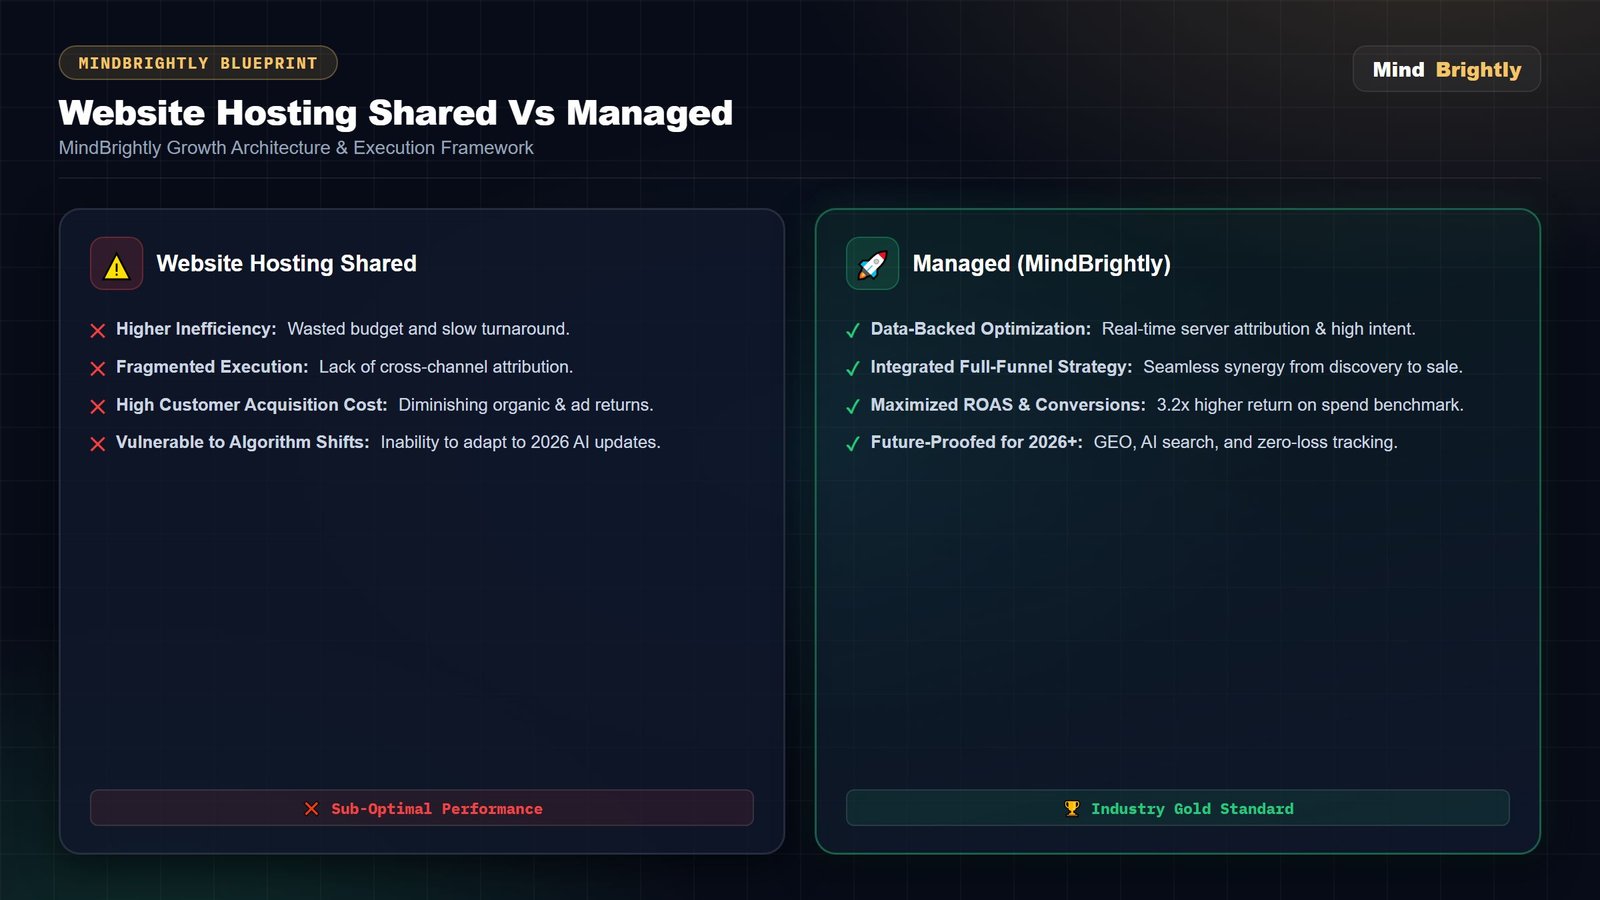The image size is (1600, 900).
Task: Click the text Seamless synergy from discovery to sale.
Action: click(1303, 367)
